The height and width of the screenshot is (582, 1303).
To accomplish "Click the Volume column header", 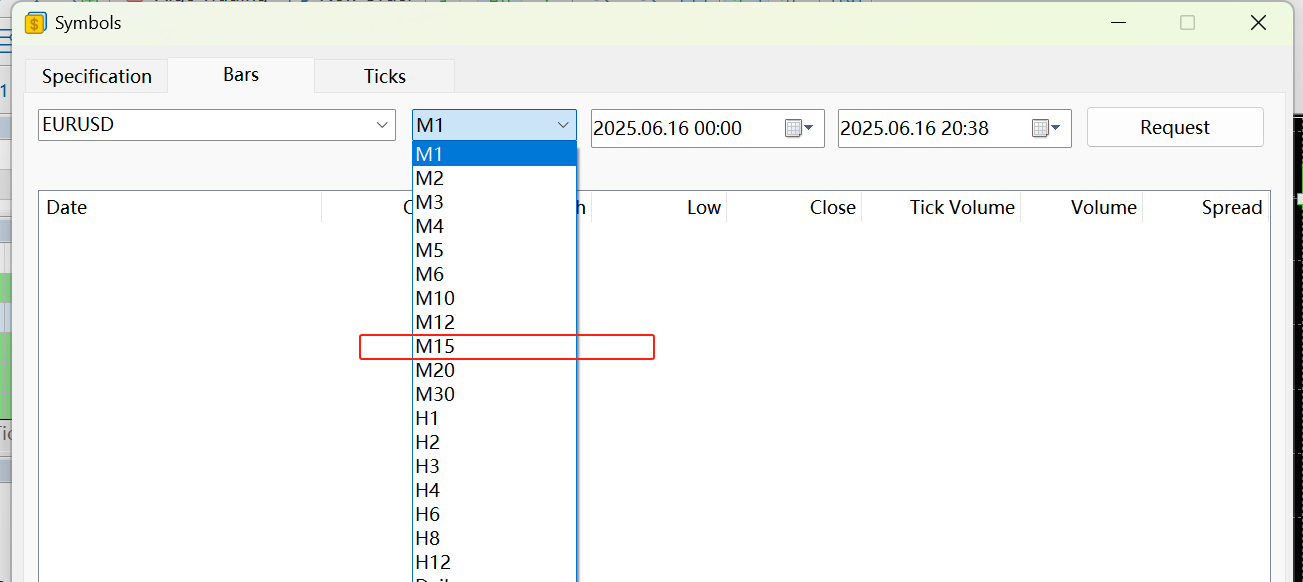I will 1082,208.
